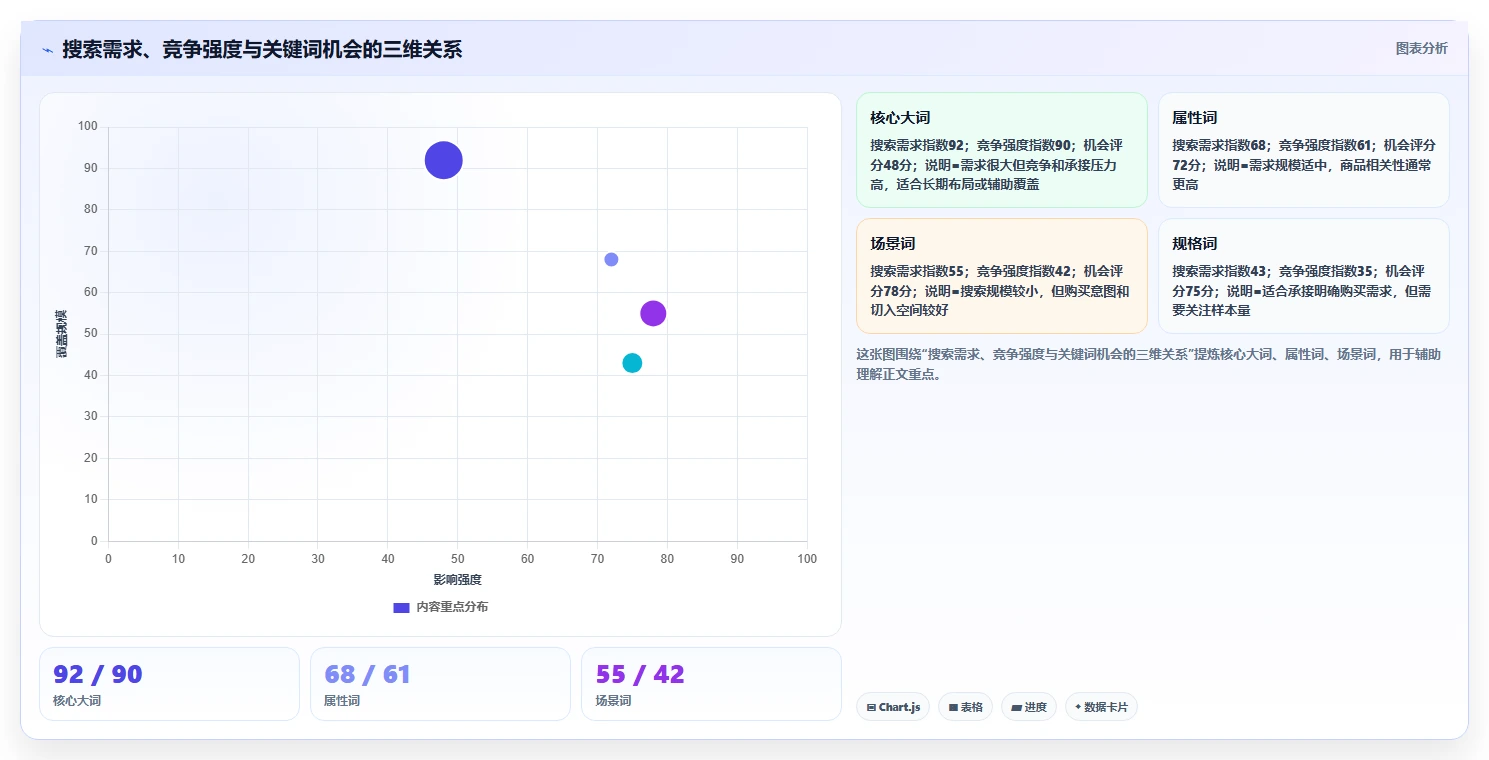Select the large indigo bubble at top
The width and height of the screenshot is (1489, 760).
click(443, 160)
